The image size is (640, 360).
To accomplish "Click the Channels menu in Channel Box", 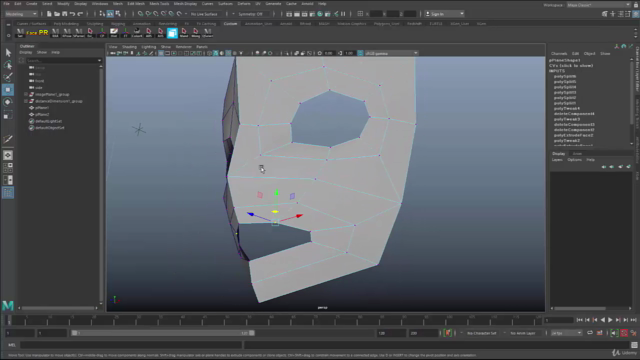I will pyautogui.click(x=559, y=53).
